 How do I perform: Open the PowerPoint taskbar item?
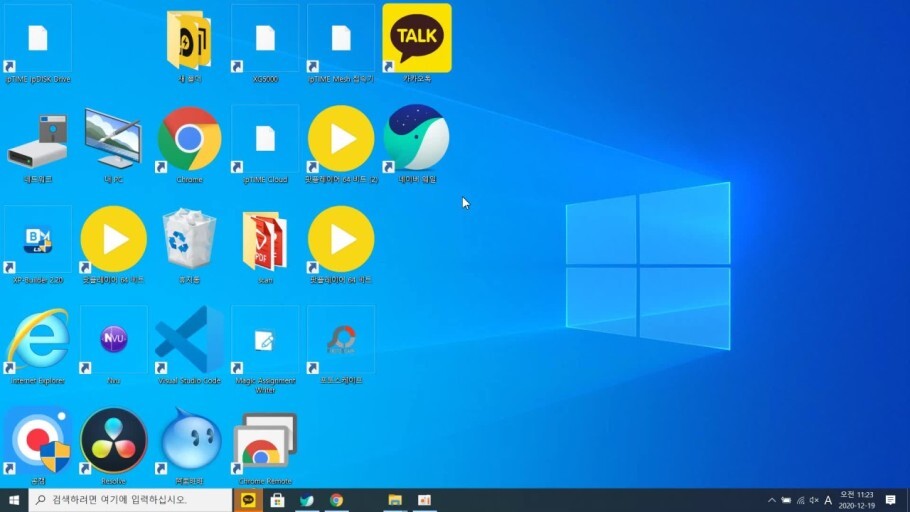pos(424,500)
